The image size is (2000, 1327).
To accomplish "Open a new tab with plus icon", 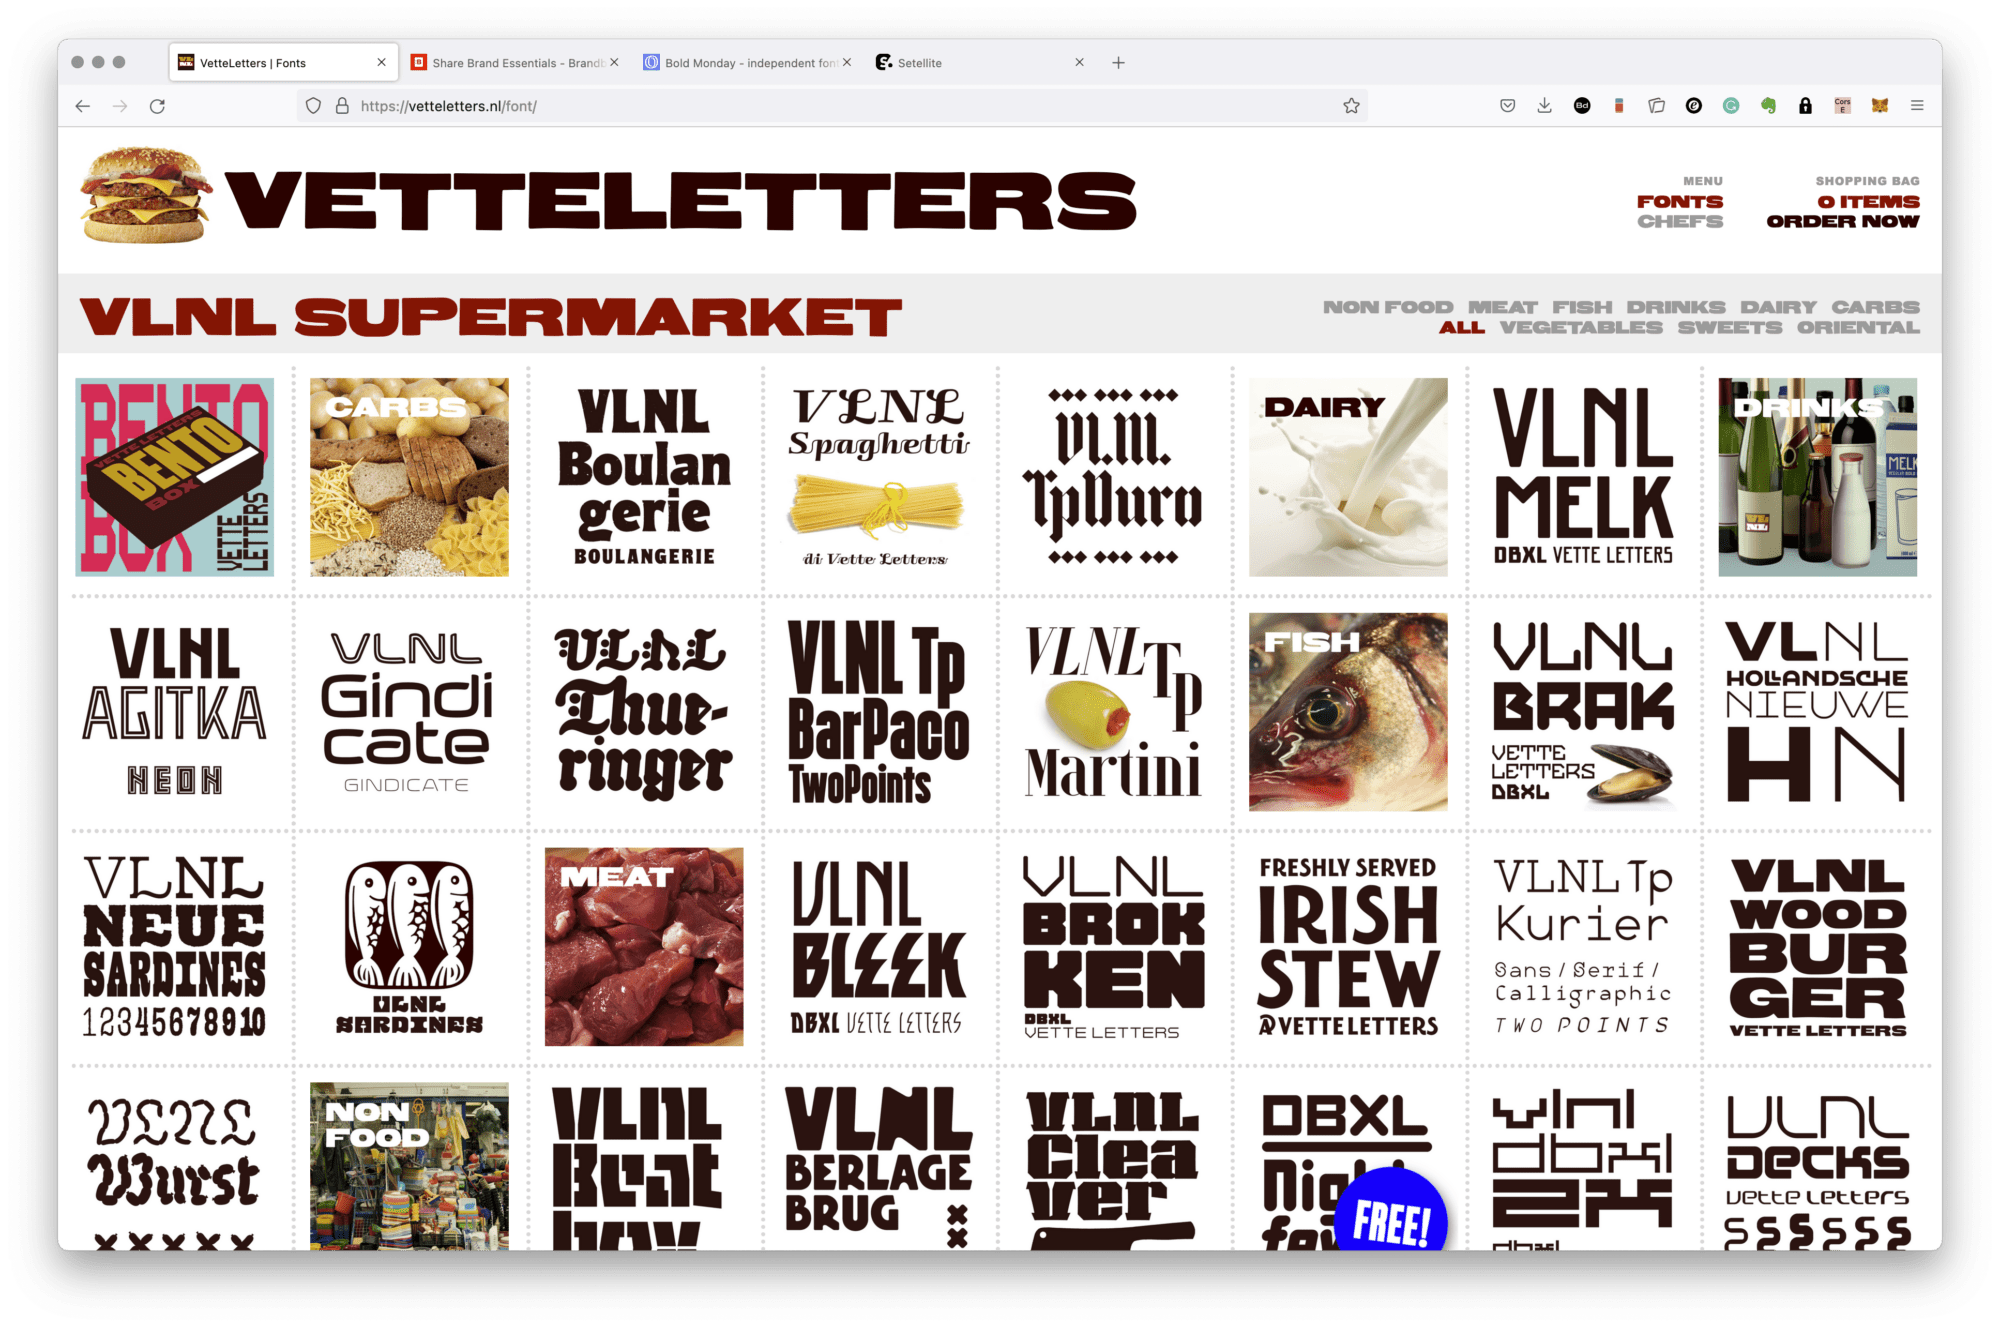I will pos(1118,63).
